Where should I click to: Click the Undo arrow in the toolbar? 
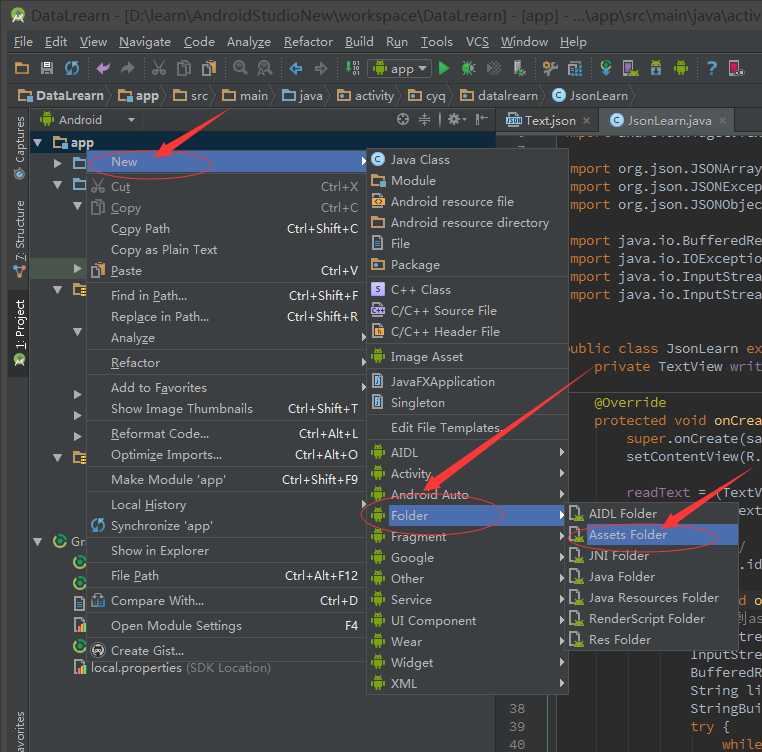tap(102, 68)
